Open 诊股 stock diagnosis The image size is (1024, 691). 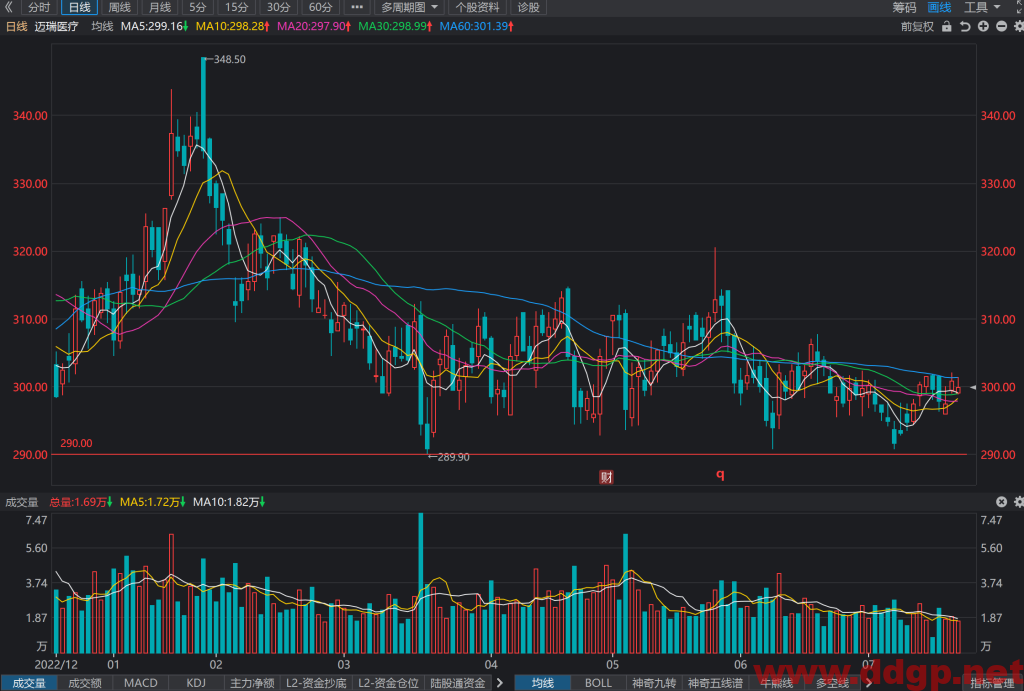[x=528, y=7]
